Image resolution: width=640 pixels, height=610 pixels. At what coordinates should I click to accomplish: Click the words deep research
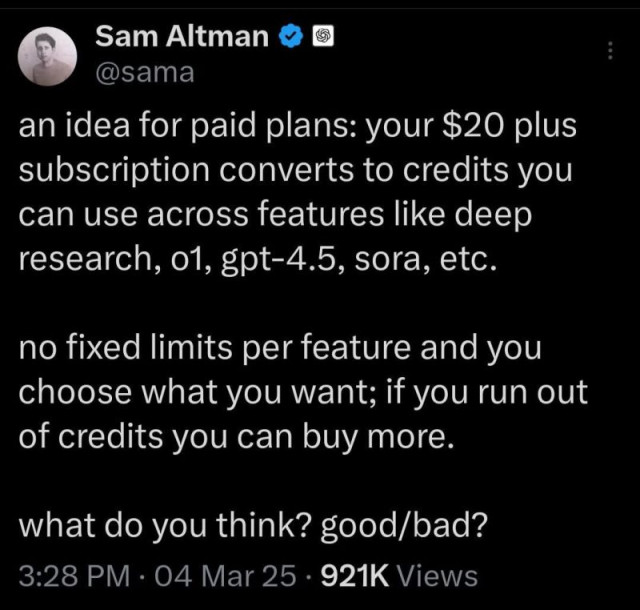coord(276,237)
